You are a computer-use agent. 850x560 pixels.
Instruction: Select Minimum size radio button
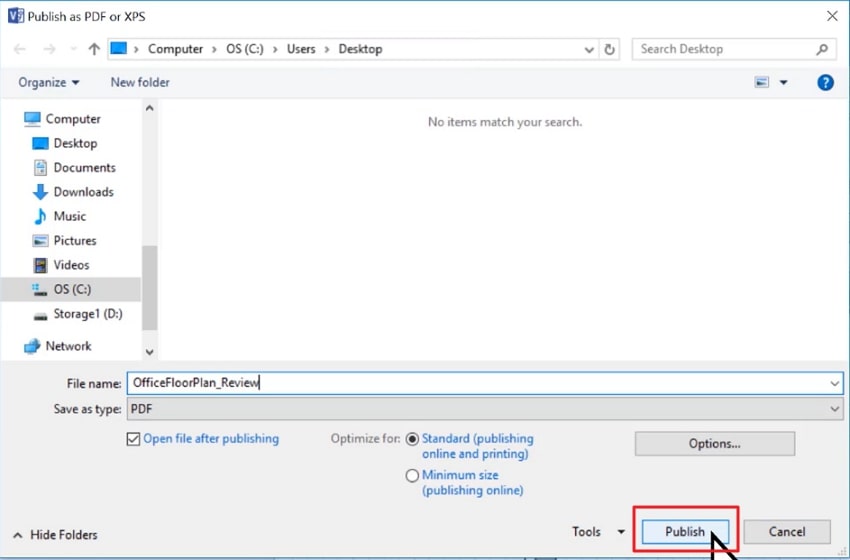412,475
